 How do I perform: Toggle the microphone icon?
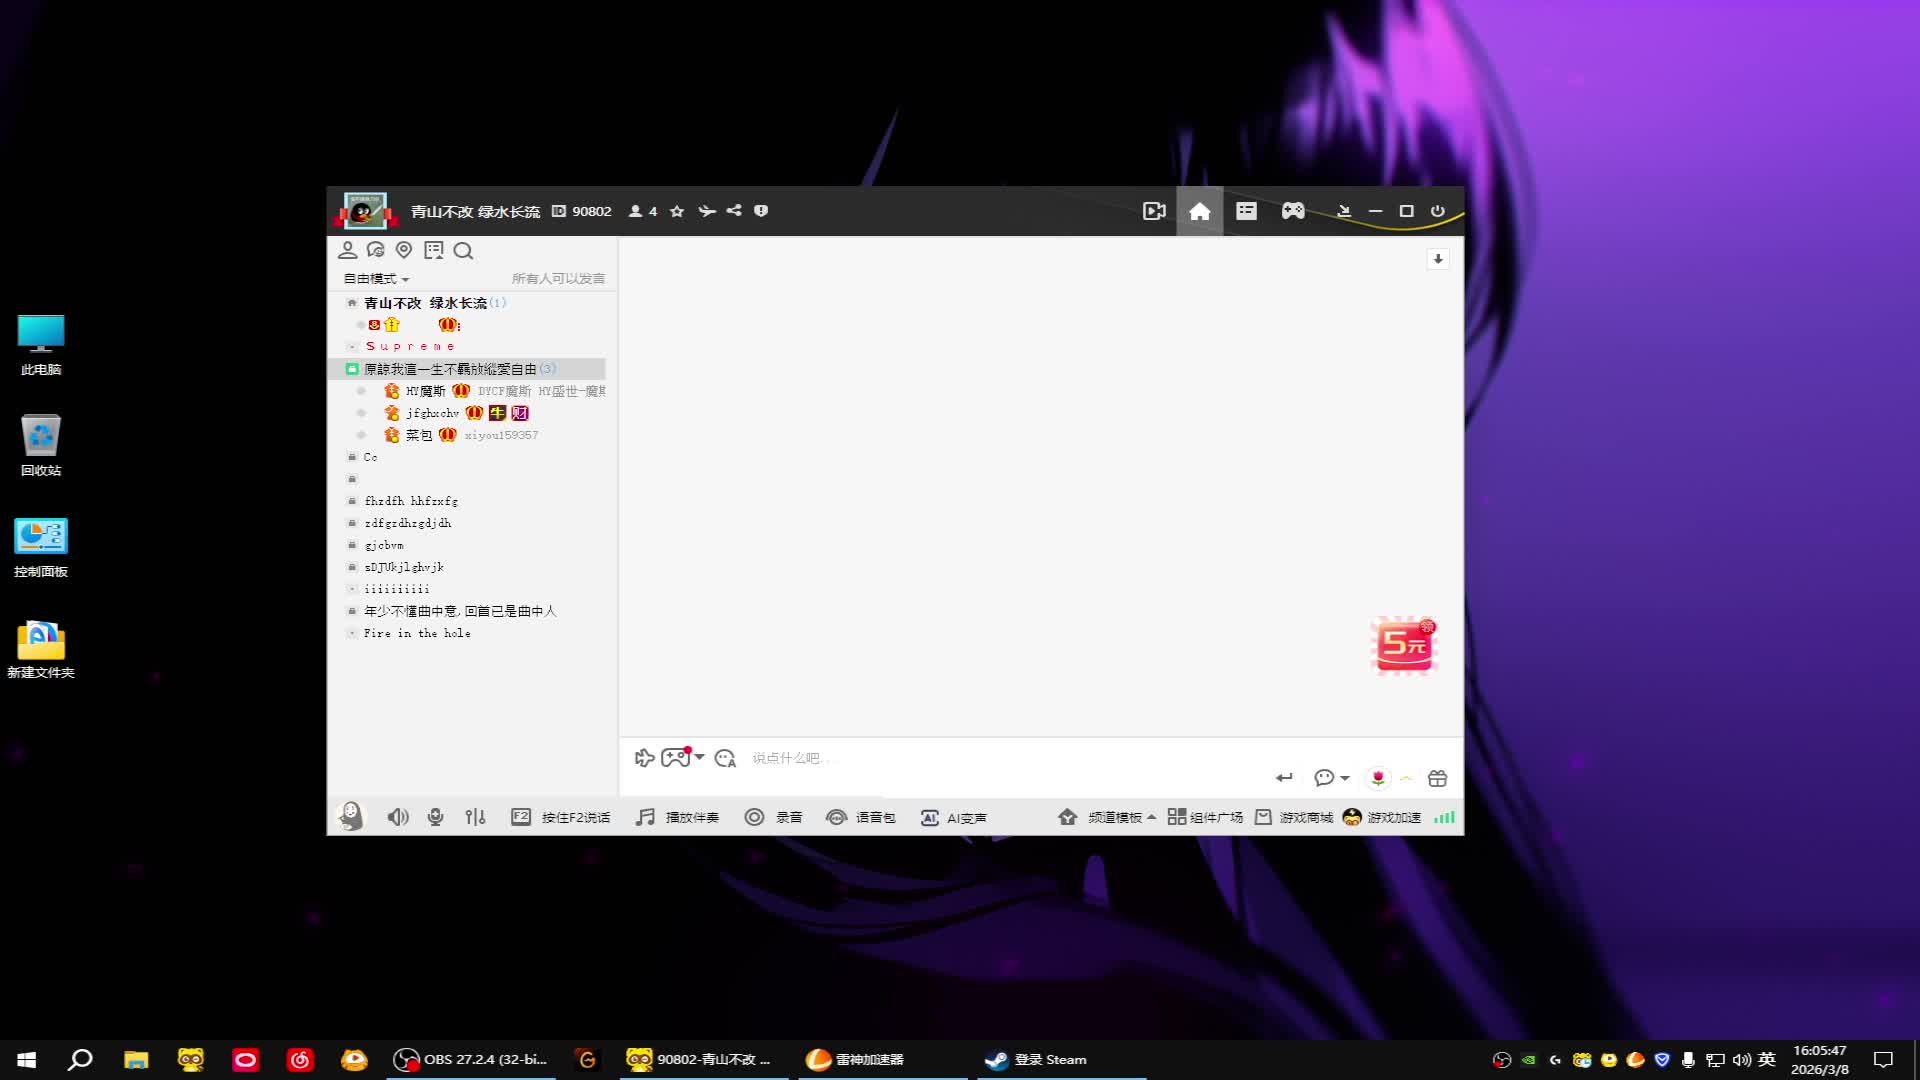click(435, 817)
